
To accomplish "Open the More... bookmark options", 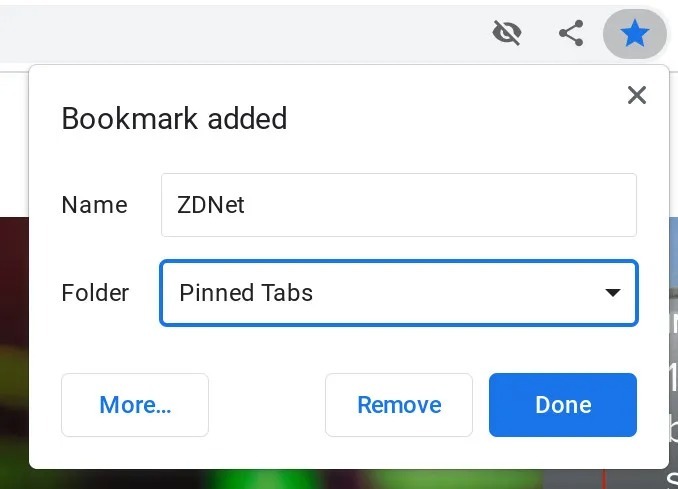I will pos(135,405).
